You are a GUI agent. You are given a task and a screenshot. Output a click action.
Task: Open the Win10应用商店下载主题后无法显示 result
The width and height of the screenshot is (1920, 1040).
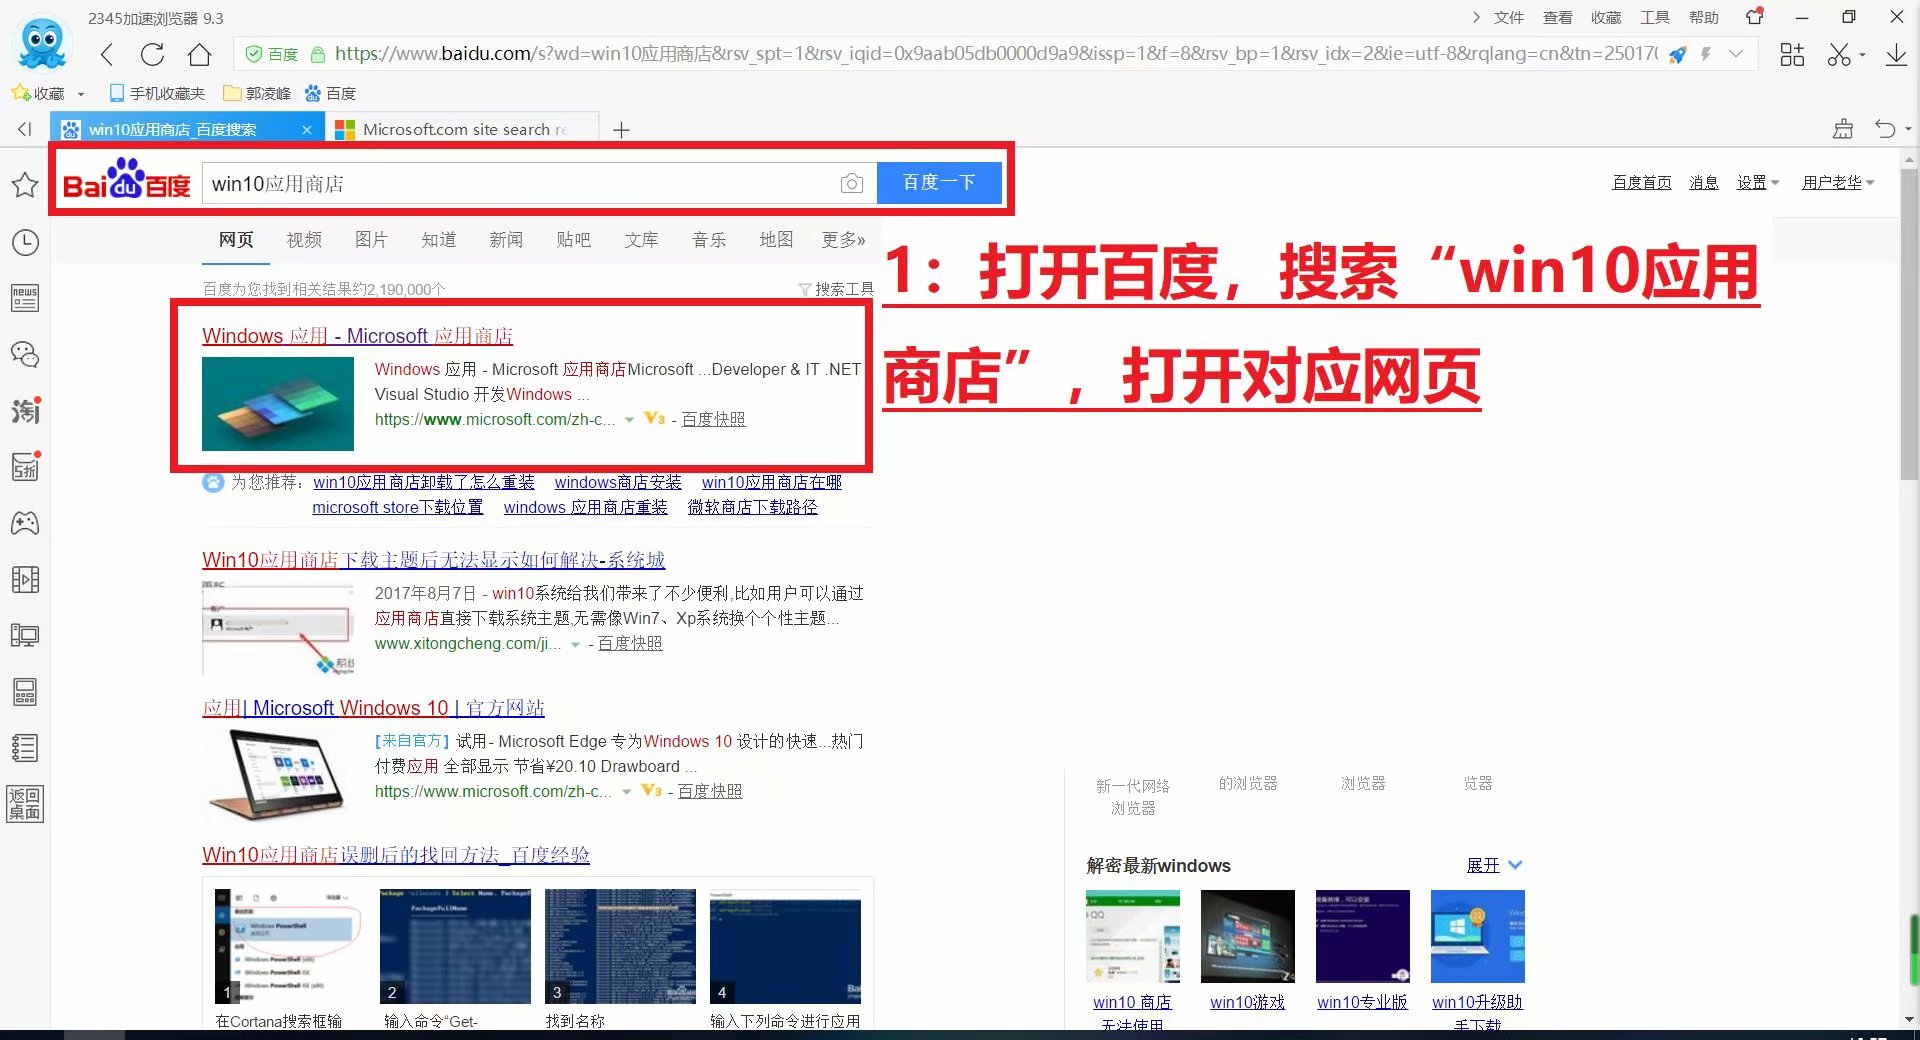point(433,560)
